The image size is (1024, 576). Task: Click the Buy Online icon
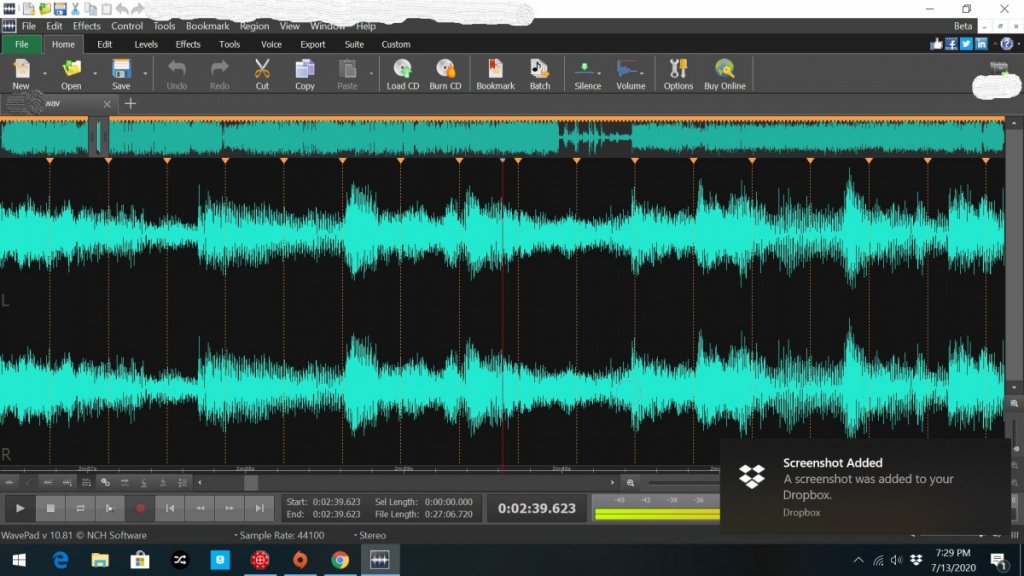point(724,74)
